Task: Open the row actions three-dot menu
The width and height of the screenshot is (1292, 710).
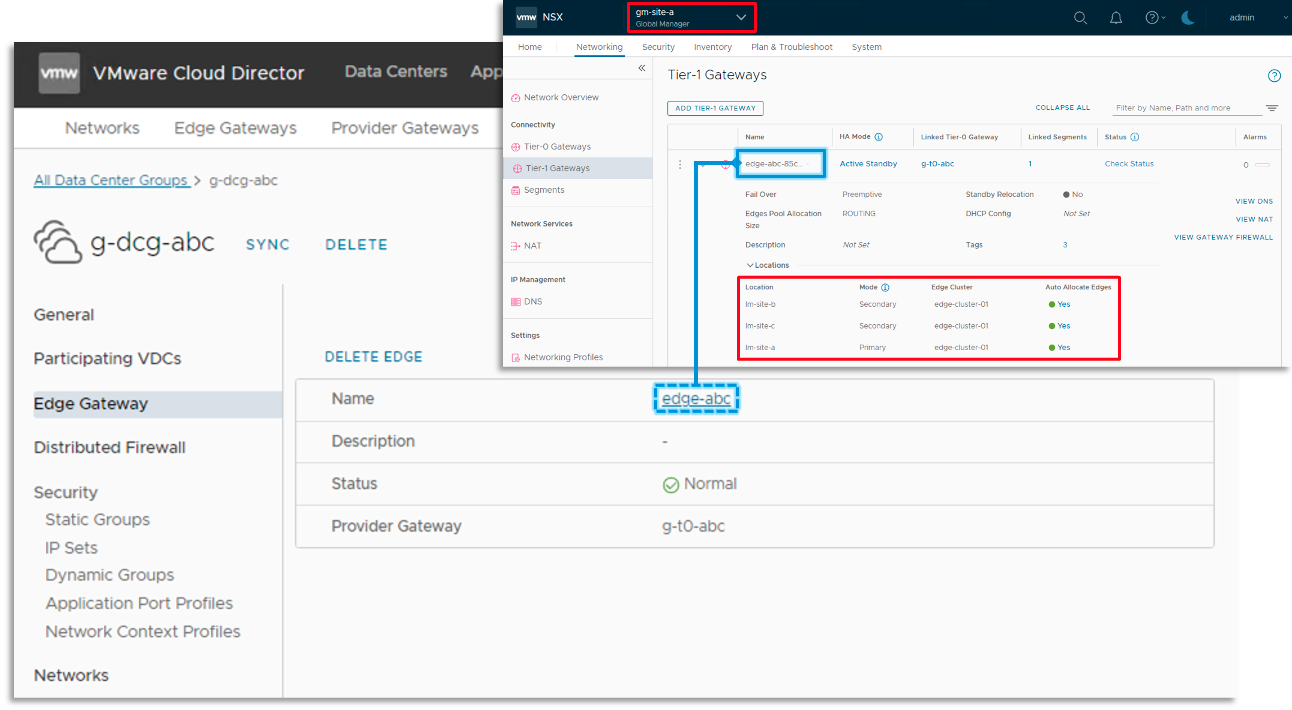Action: [x=680, y=164]
